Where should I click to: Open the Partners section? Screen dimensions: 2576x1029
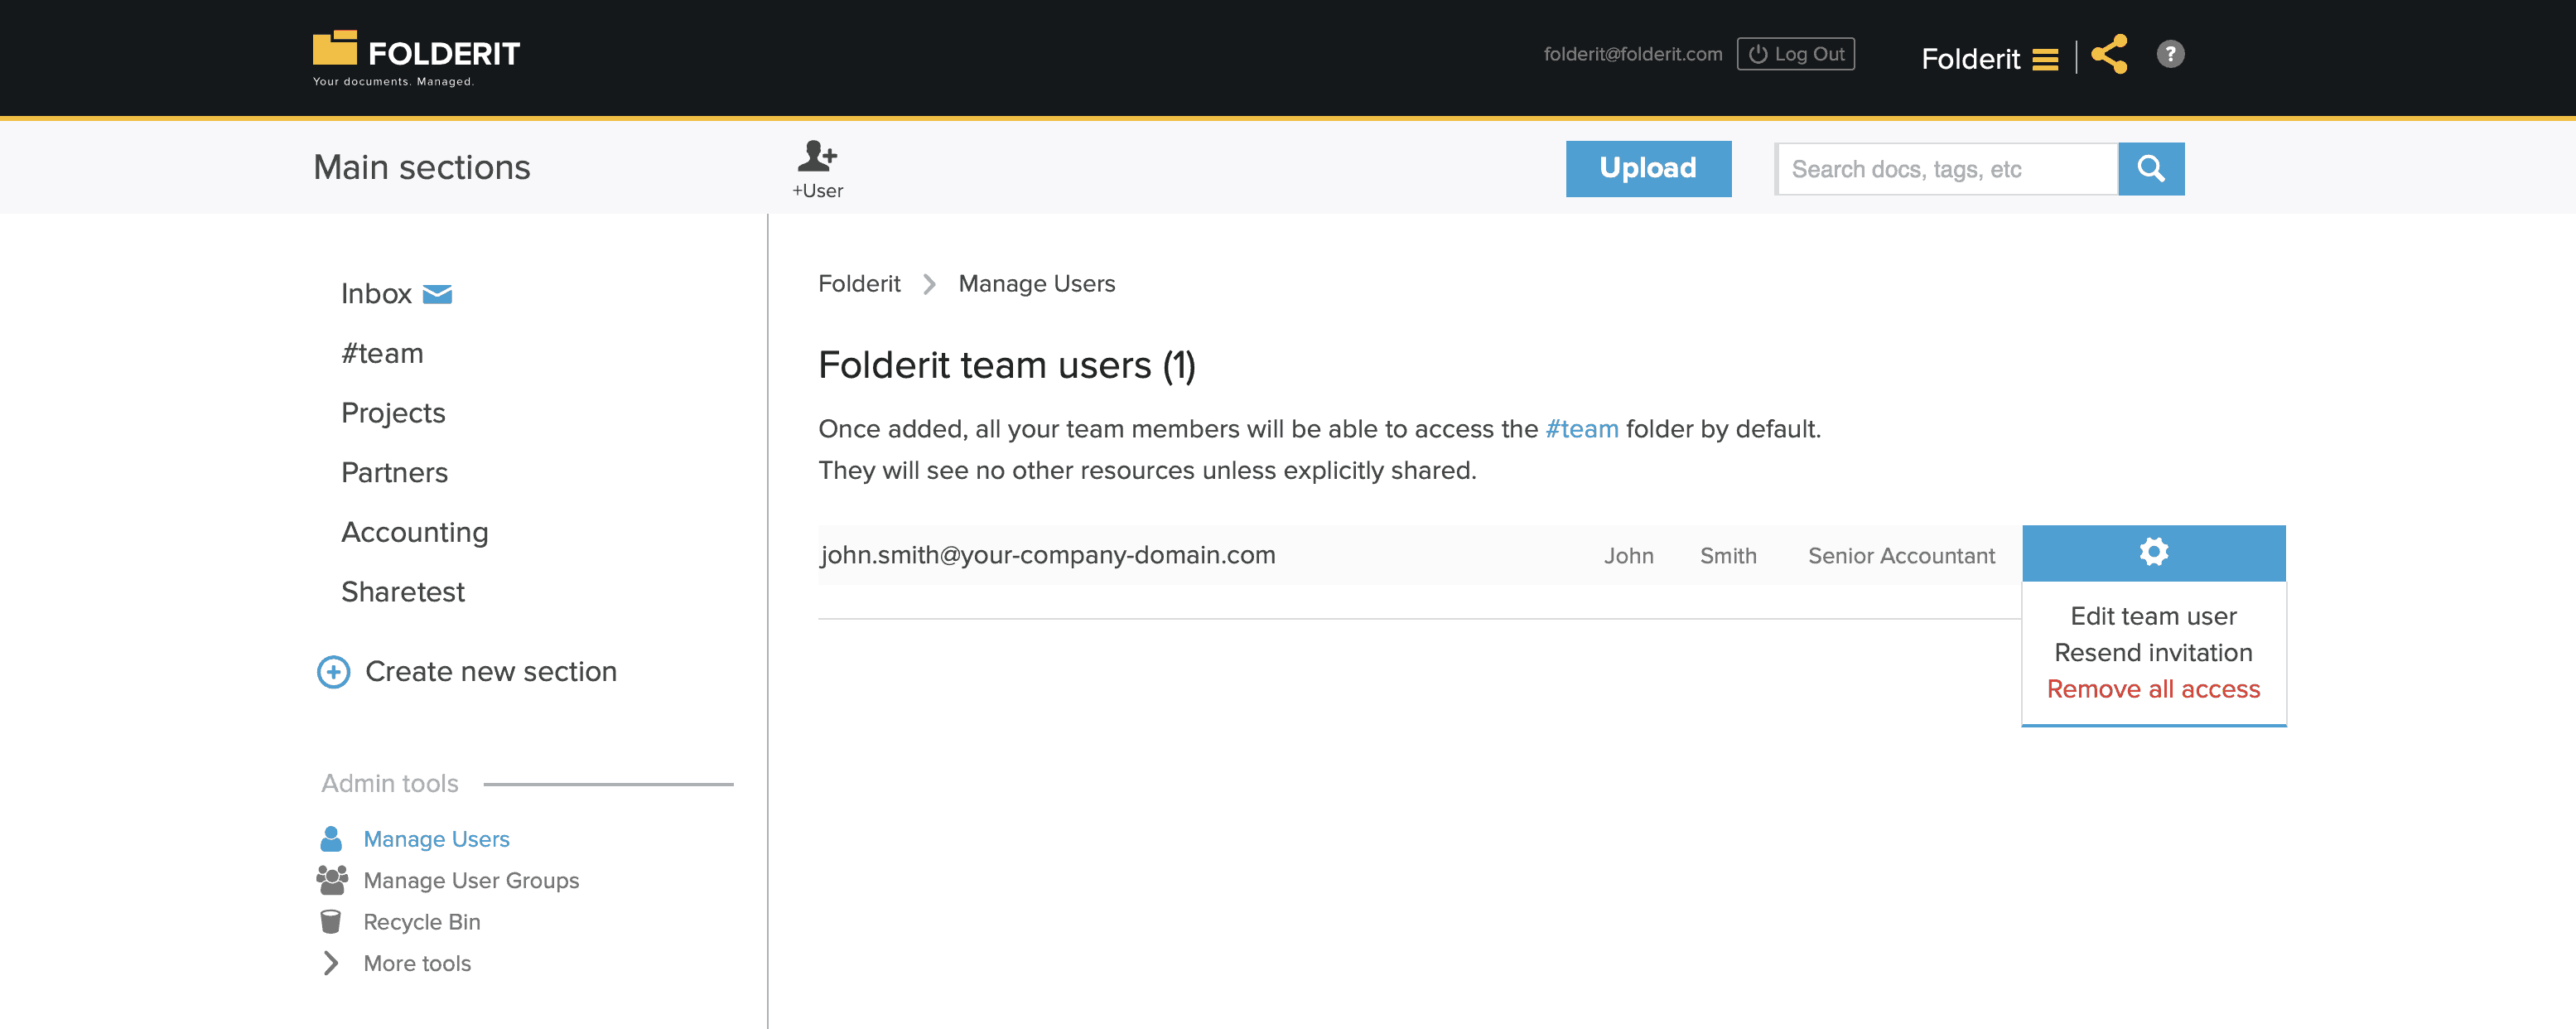click(x=394, y=473)
